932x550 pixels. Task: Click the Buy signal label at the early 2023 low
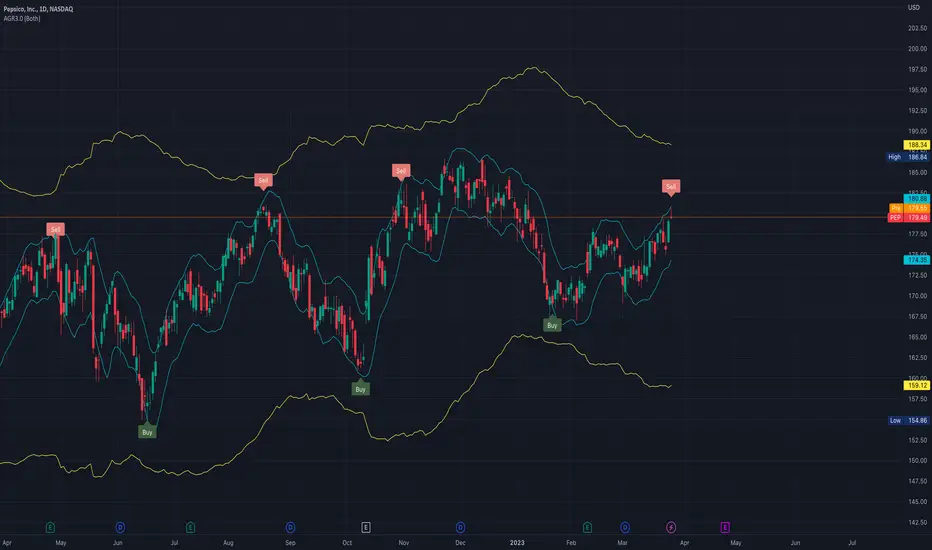click(552, 325)
